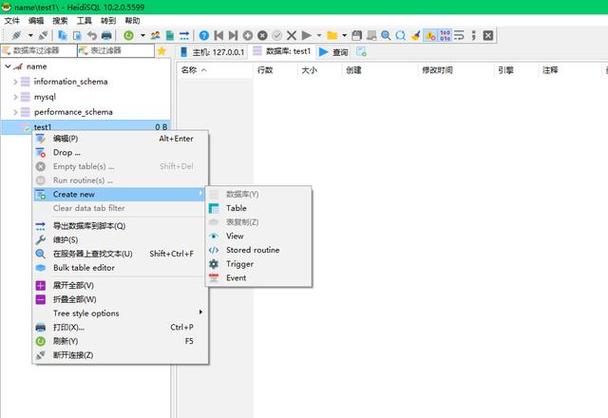608x418 pixels.
Task: Open the run query dropdown arrow
Action: click(319, 36)
